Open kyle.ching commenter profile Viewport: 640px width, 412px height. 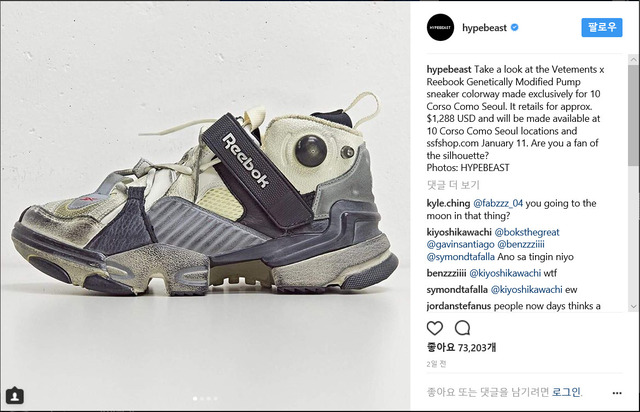click(448, 203)
